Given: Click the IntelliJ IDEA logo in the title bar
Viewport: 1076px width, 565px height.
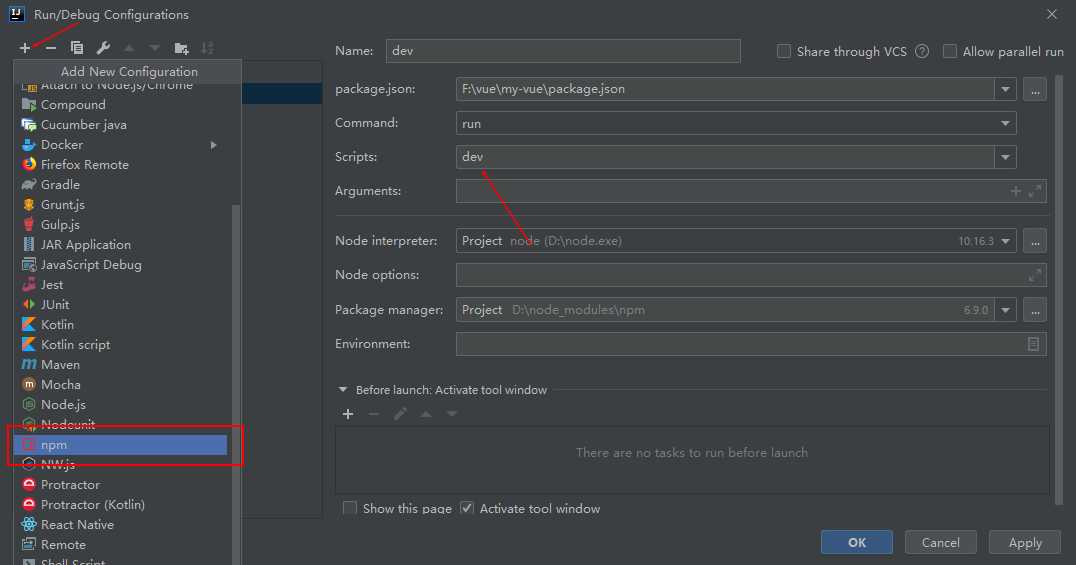Looking at the screenshot, I should point(16,14).
